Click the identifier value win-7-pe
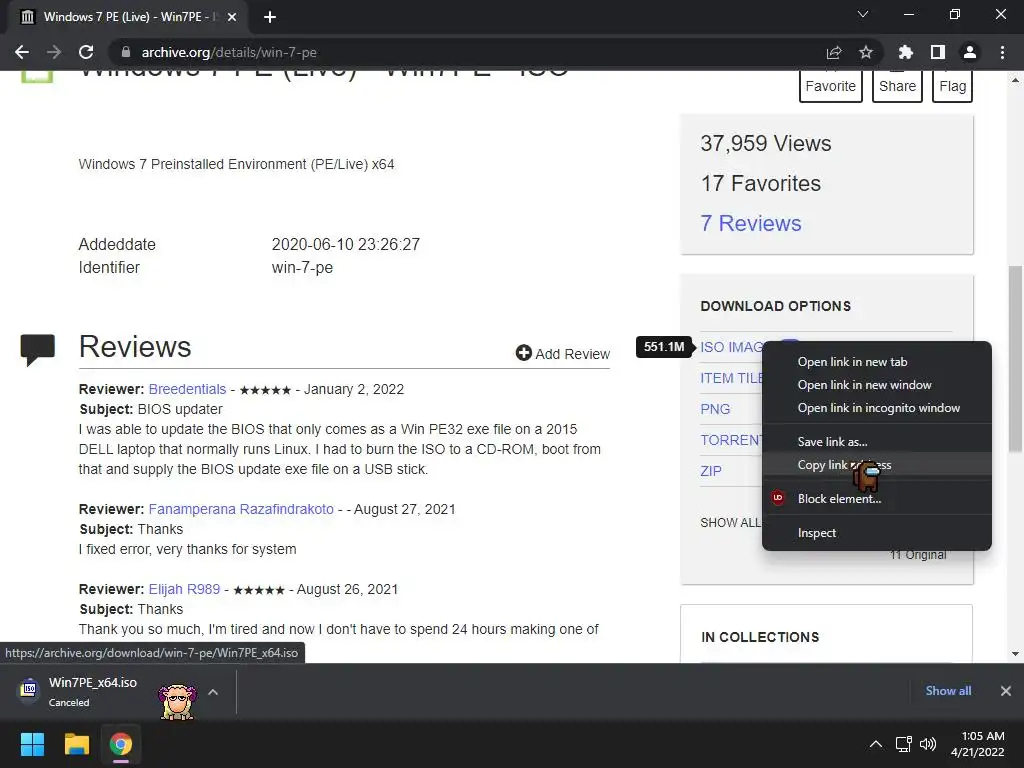 (x=302, y=268)
